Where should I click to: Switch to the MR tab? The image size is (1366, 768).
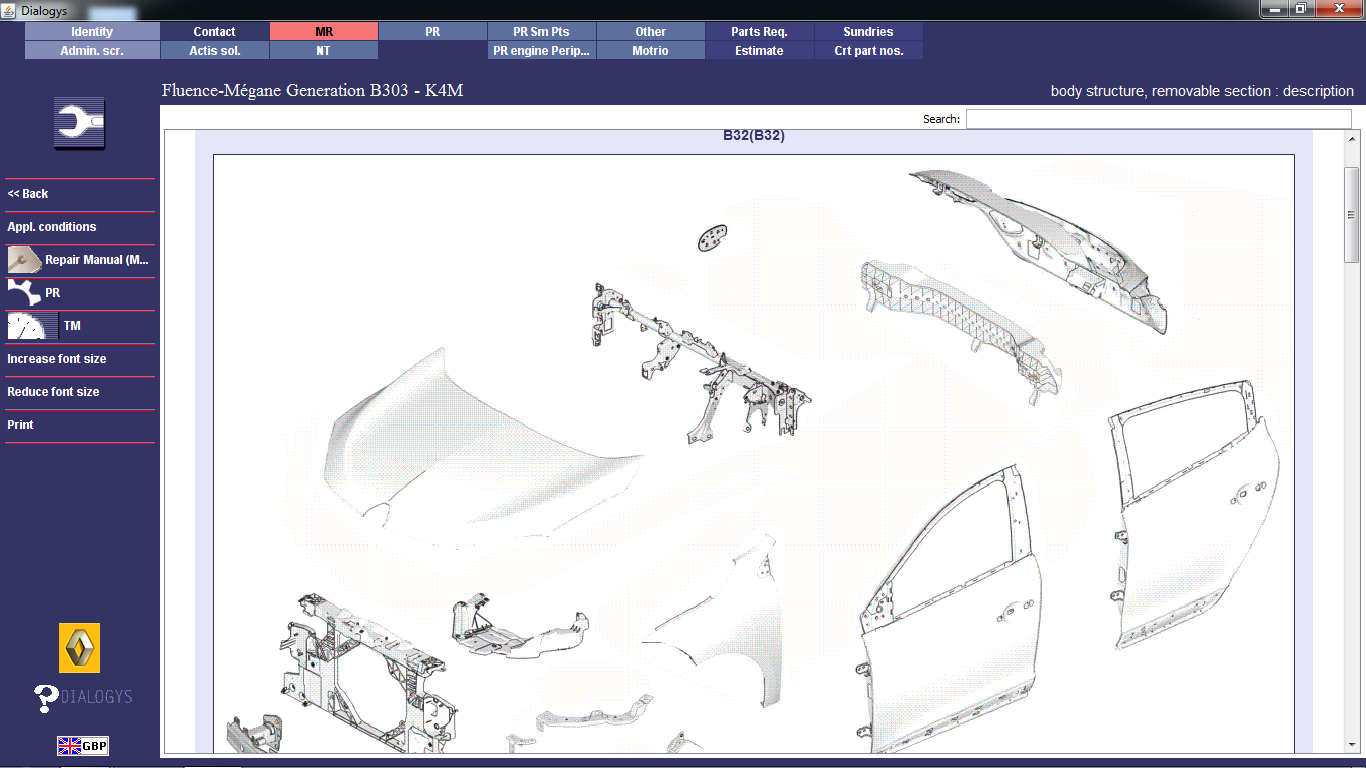[324, 32]
